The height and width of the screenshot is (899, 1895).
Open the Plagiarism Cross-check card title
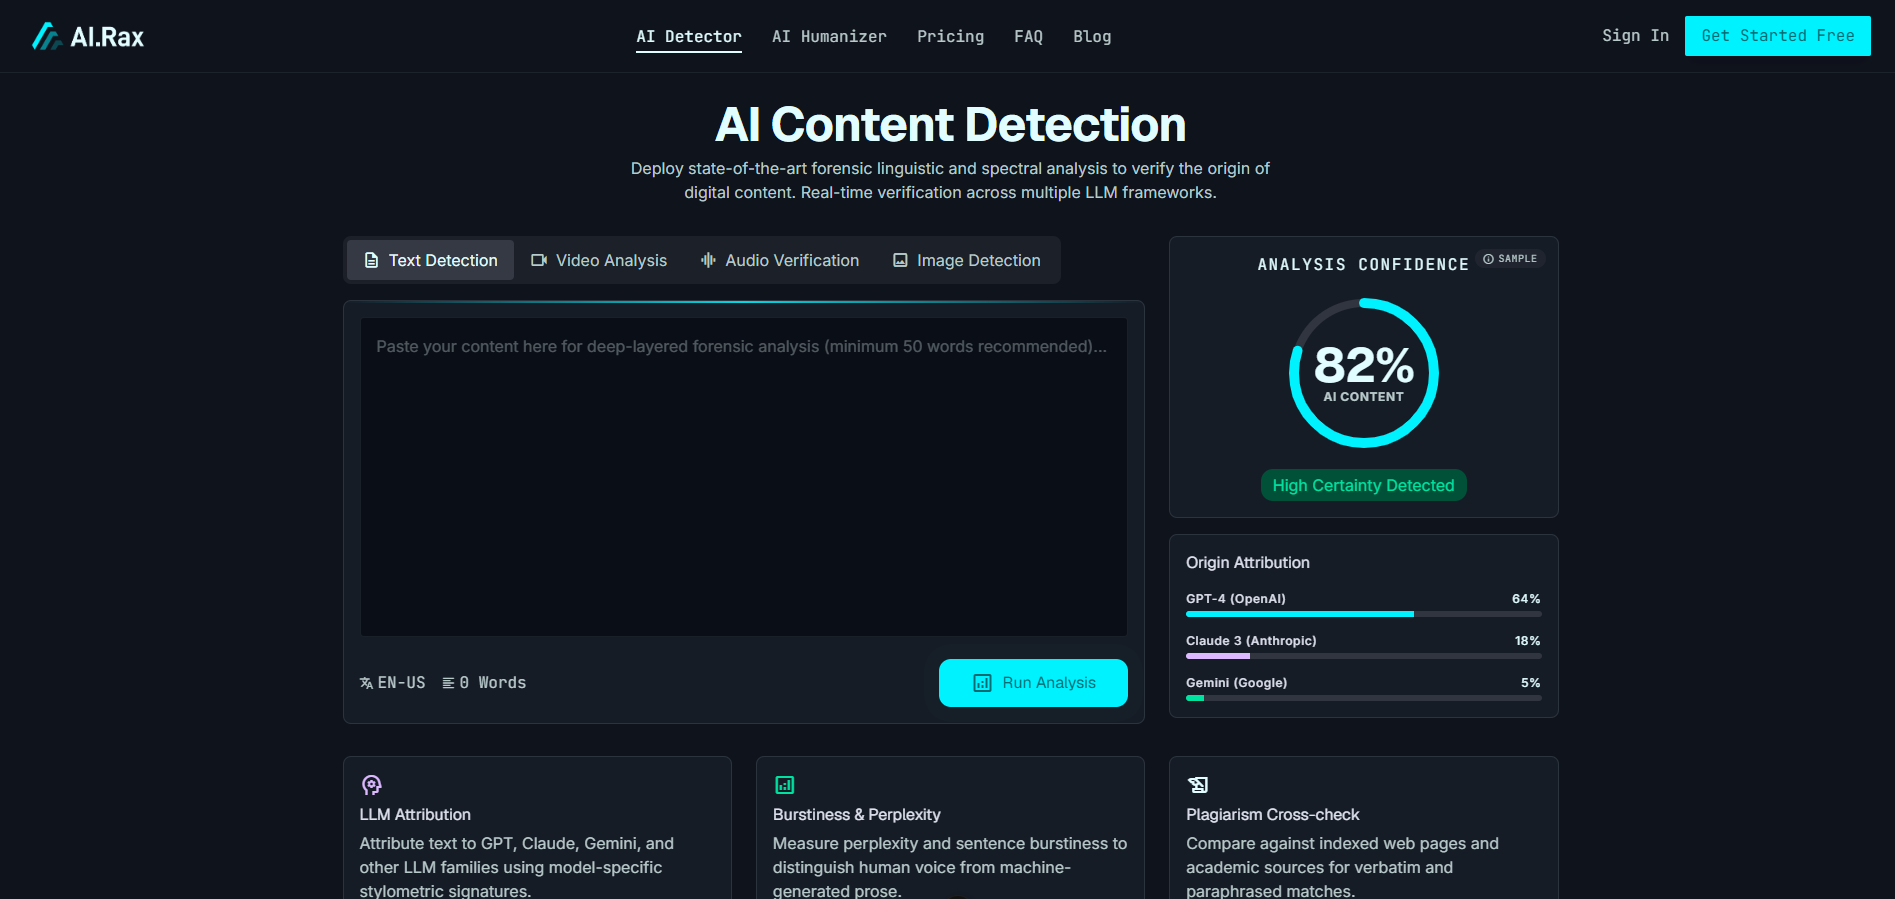pos(1272,815)
